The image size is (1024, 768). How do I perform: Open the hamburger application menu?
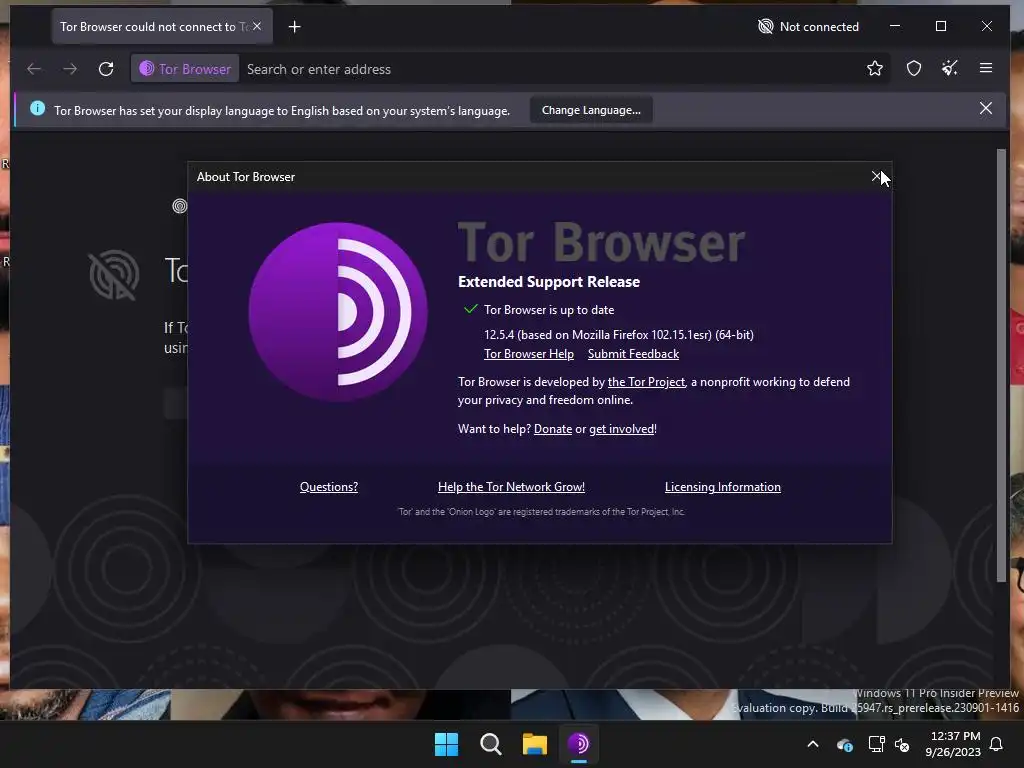[x=986, y=69]
